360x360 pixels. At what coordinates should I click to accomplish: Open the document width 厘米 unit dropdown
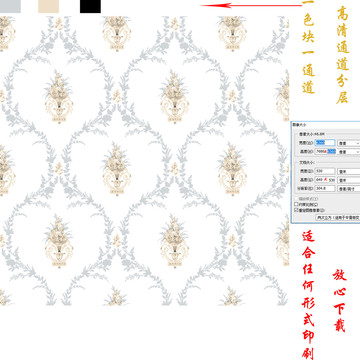[349, 172]
